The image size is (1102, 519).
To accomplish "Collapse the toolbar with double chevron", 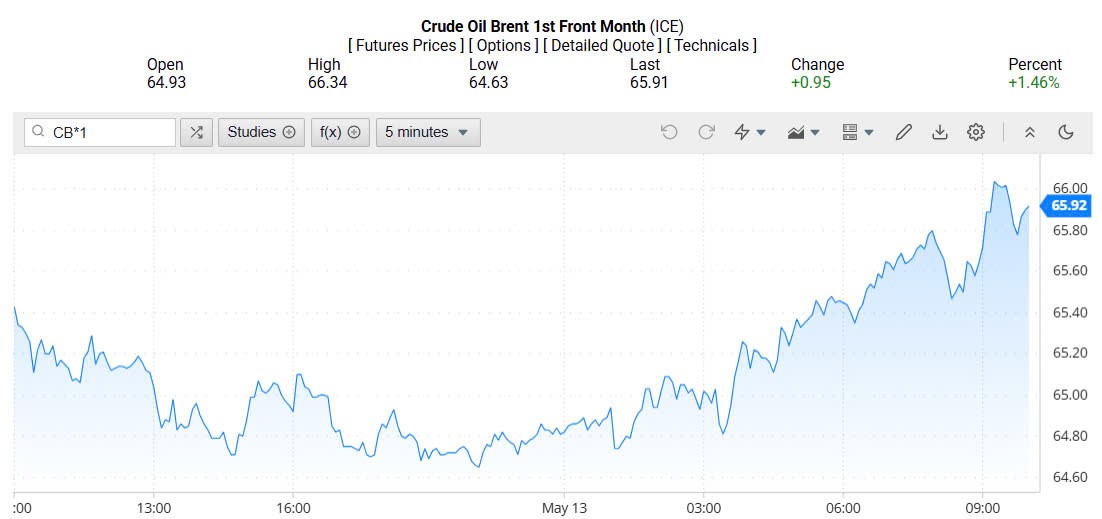I will 1030,132.
